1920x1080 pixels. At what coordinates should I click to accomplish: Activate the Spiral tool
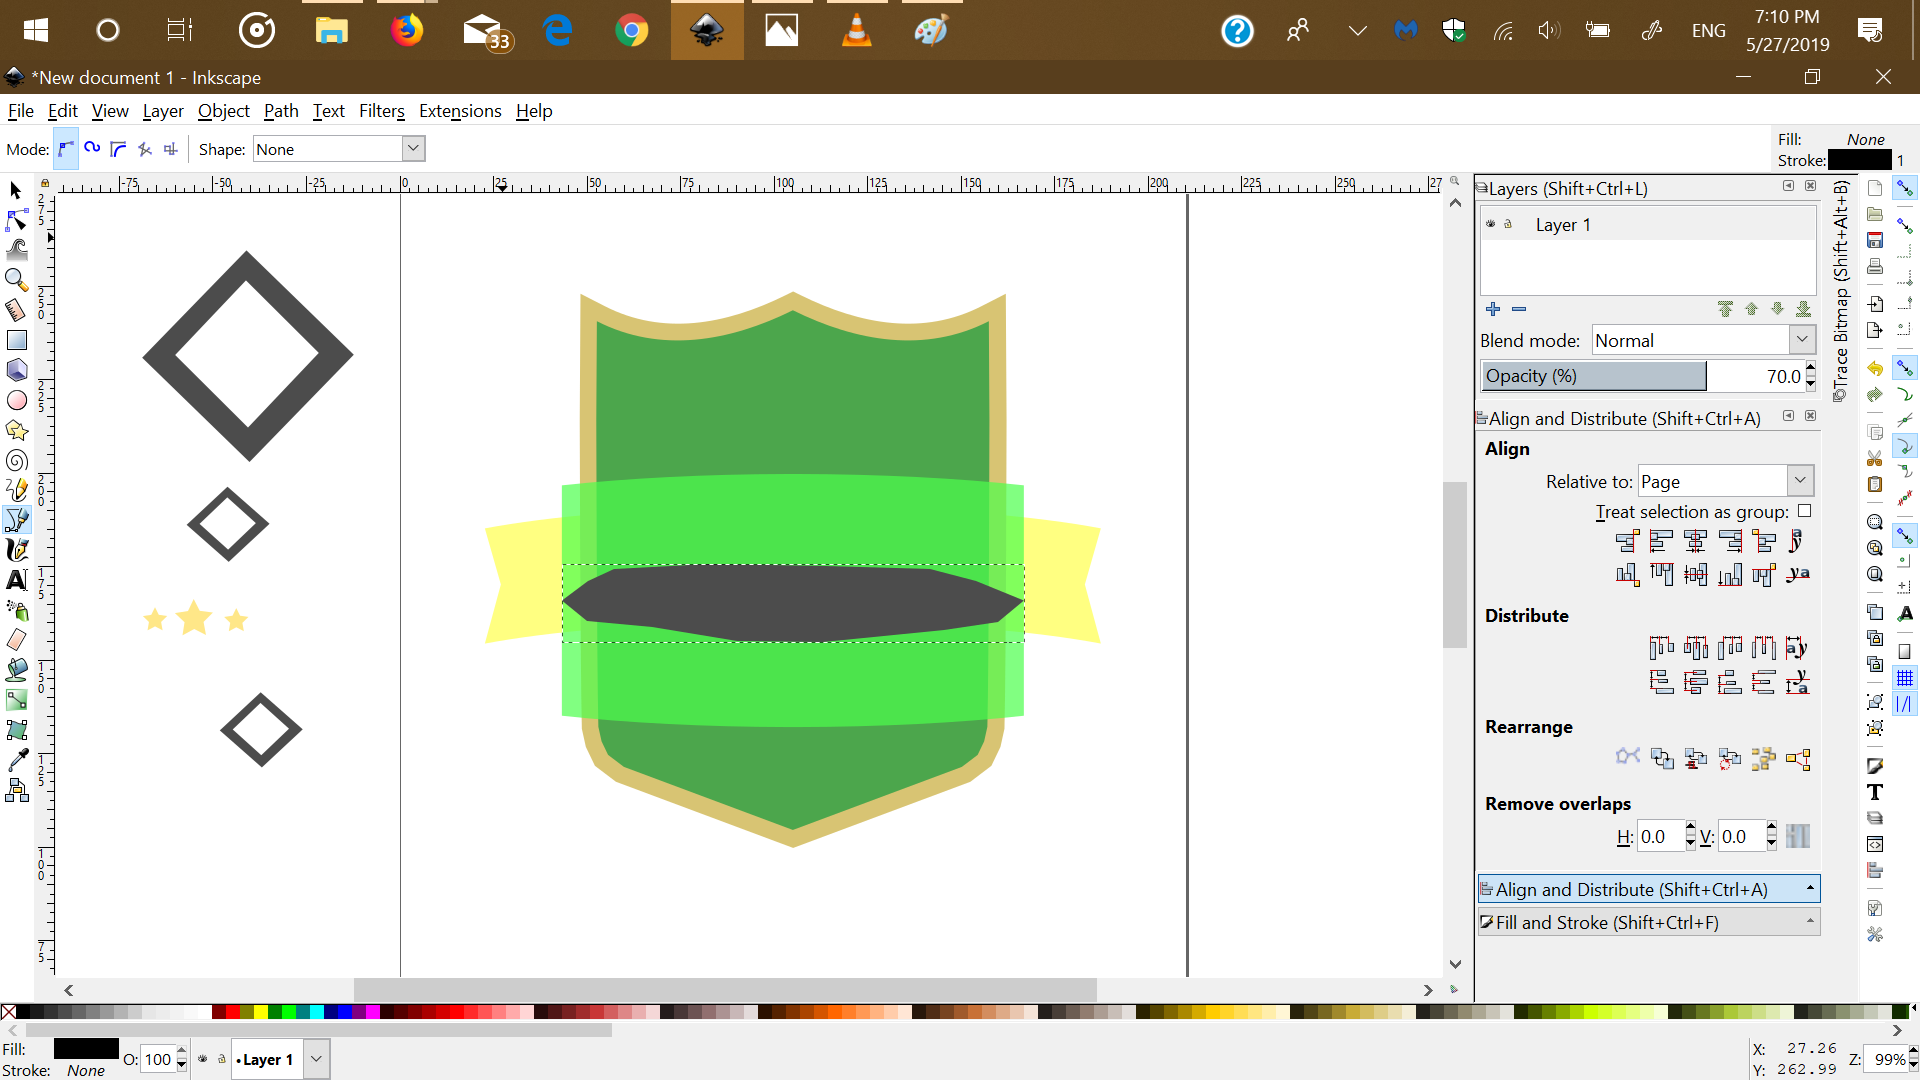point(16,461)
